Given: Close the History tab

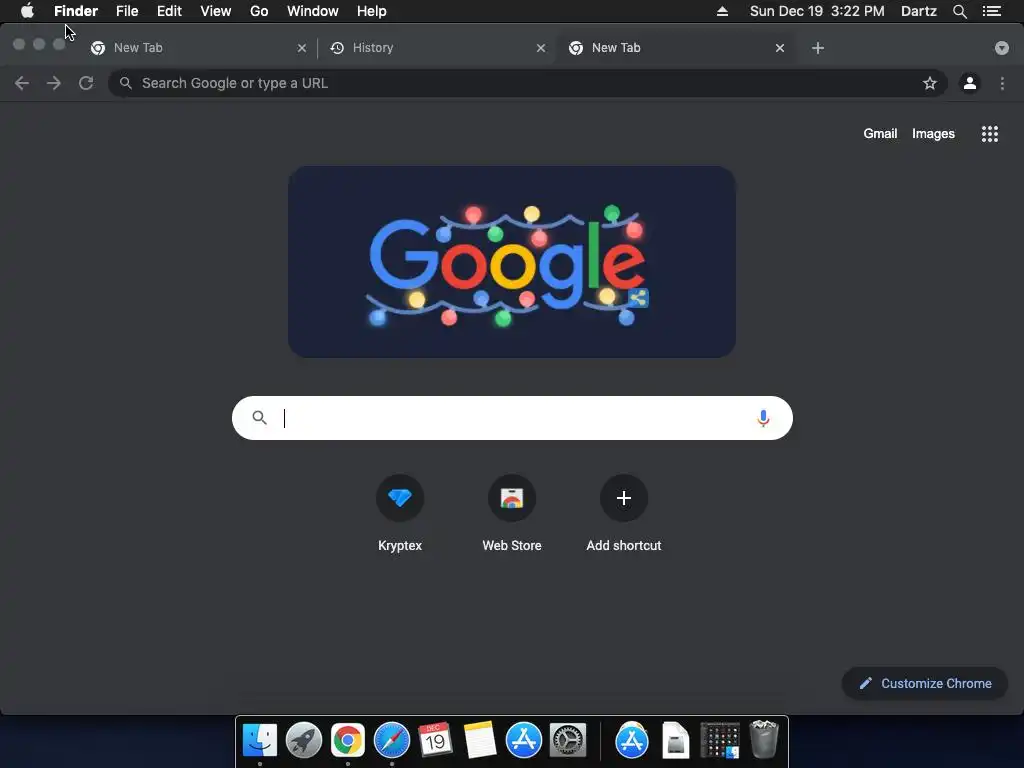Looking at the screenshot, I should 541,48.
